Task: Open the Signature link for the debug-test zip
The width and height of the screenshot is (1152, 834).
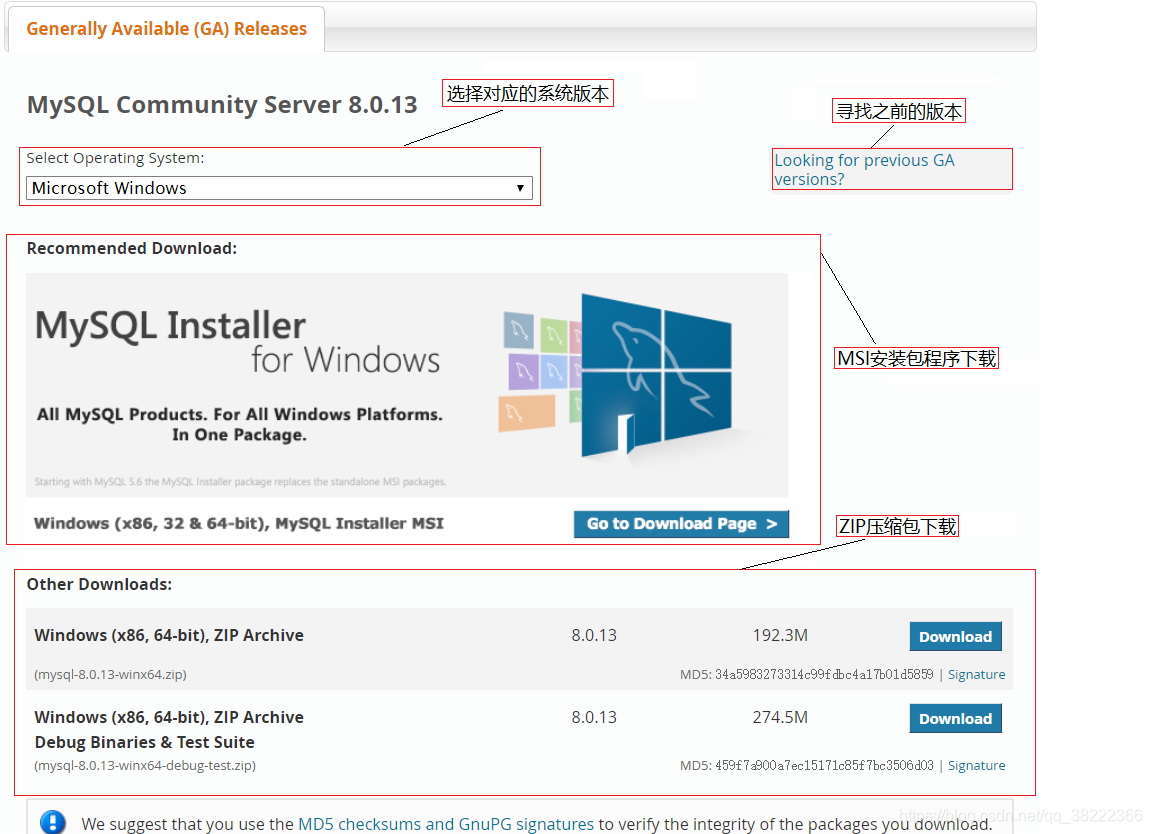Action: click(976, 766)
